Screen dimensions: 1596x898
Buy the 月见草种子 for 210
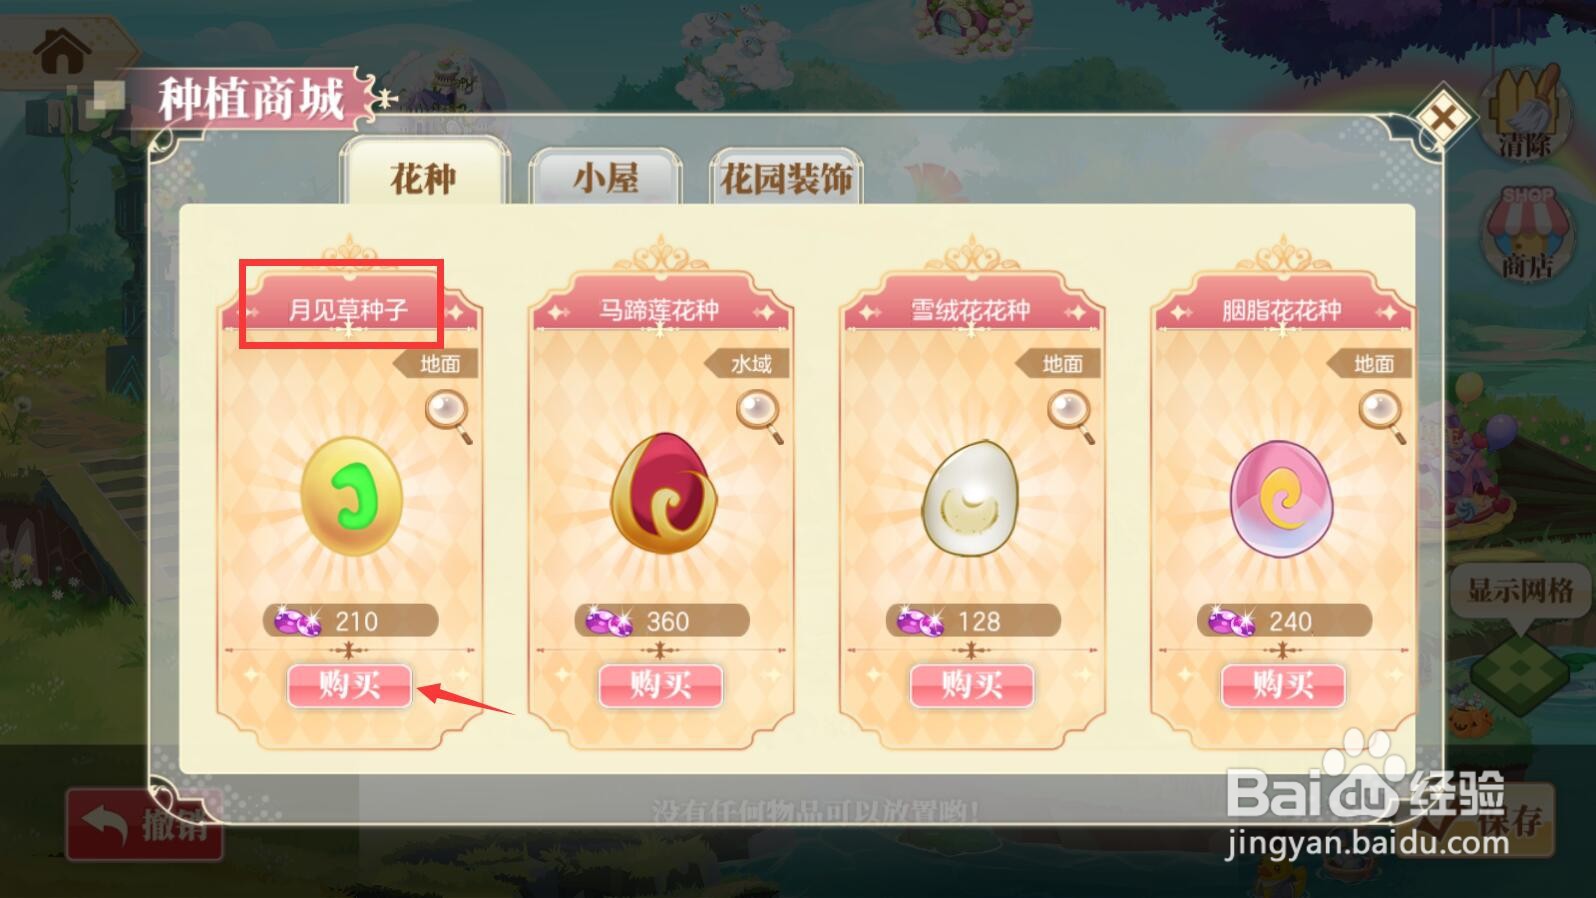[350, 685]
